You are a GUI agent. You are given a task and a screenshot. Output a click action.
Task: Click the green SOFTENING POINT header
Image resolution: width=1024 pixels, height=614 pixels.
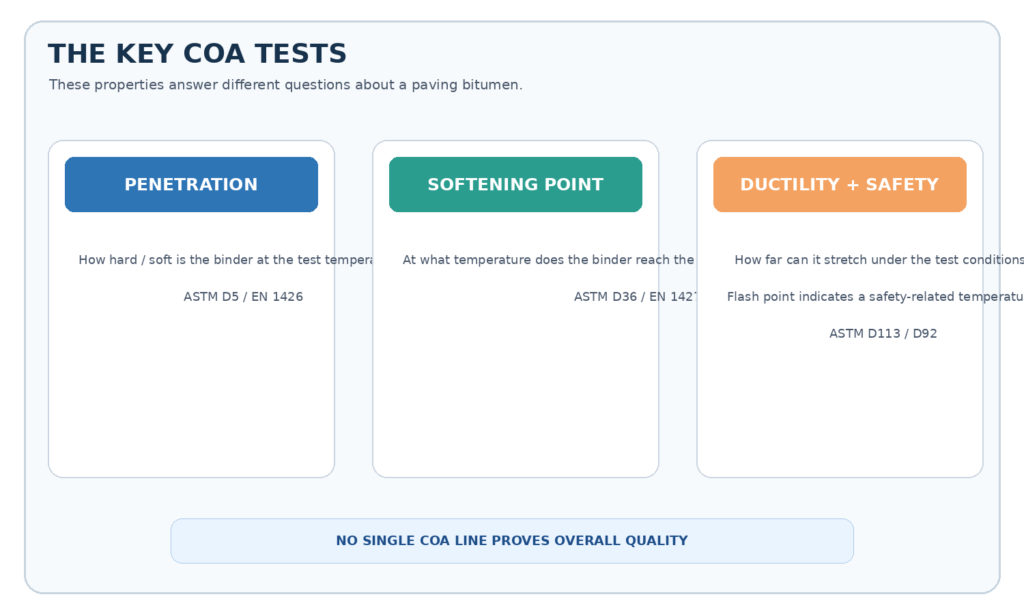pos(515,184)
